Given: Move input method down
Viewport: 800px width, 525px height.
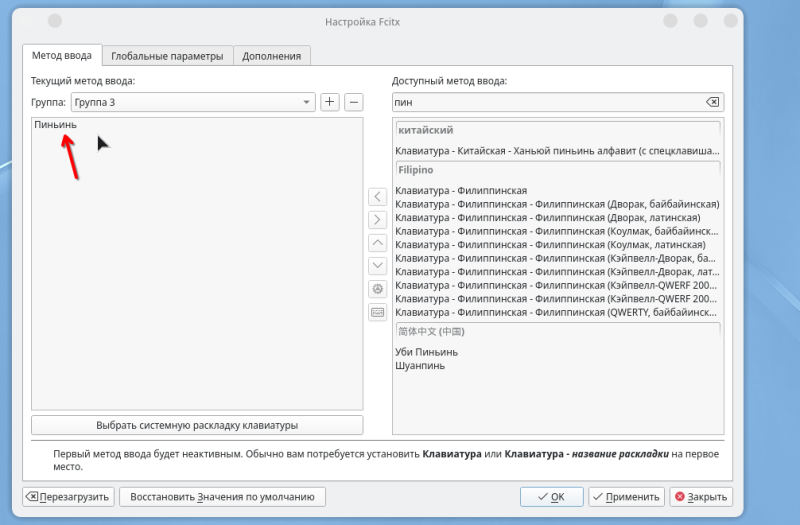Looking at the screenshot, I should [x=377, y=266].
